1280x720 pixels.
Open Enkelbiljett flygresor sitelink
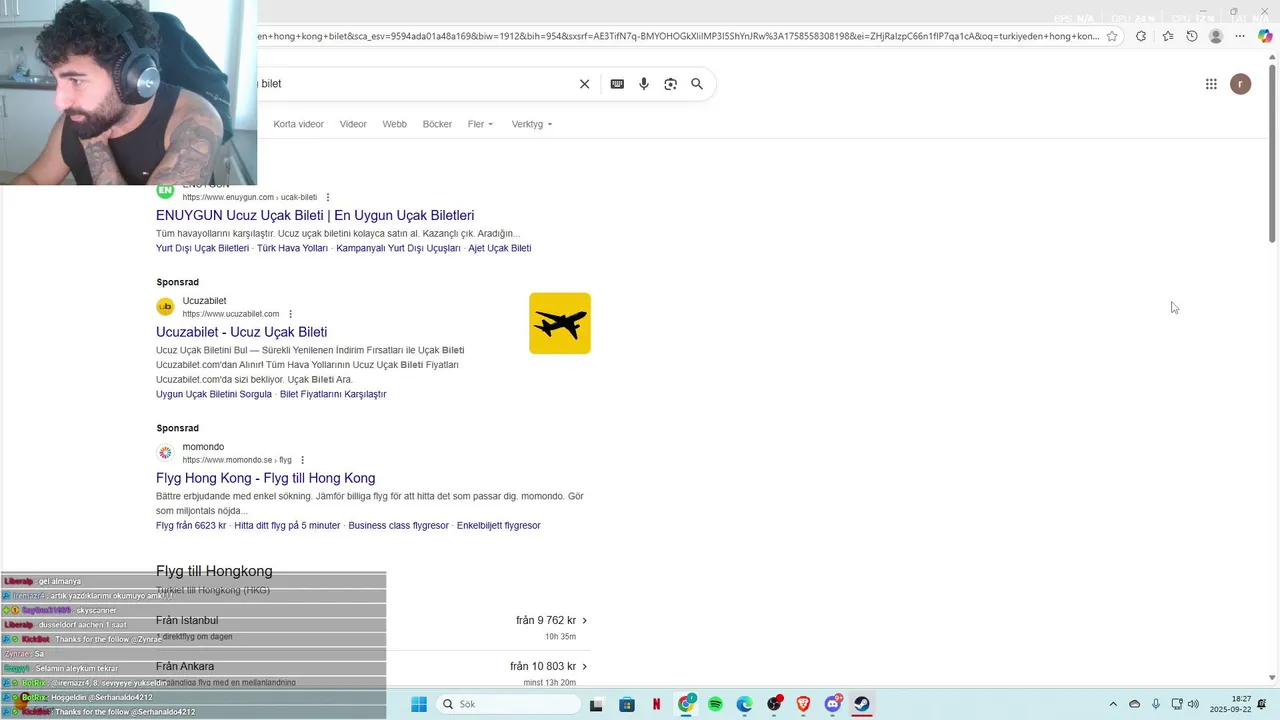coord(498,525)
